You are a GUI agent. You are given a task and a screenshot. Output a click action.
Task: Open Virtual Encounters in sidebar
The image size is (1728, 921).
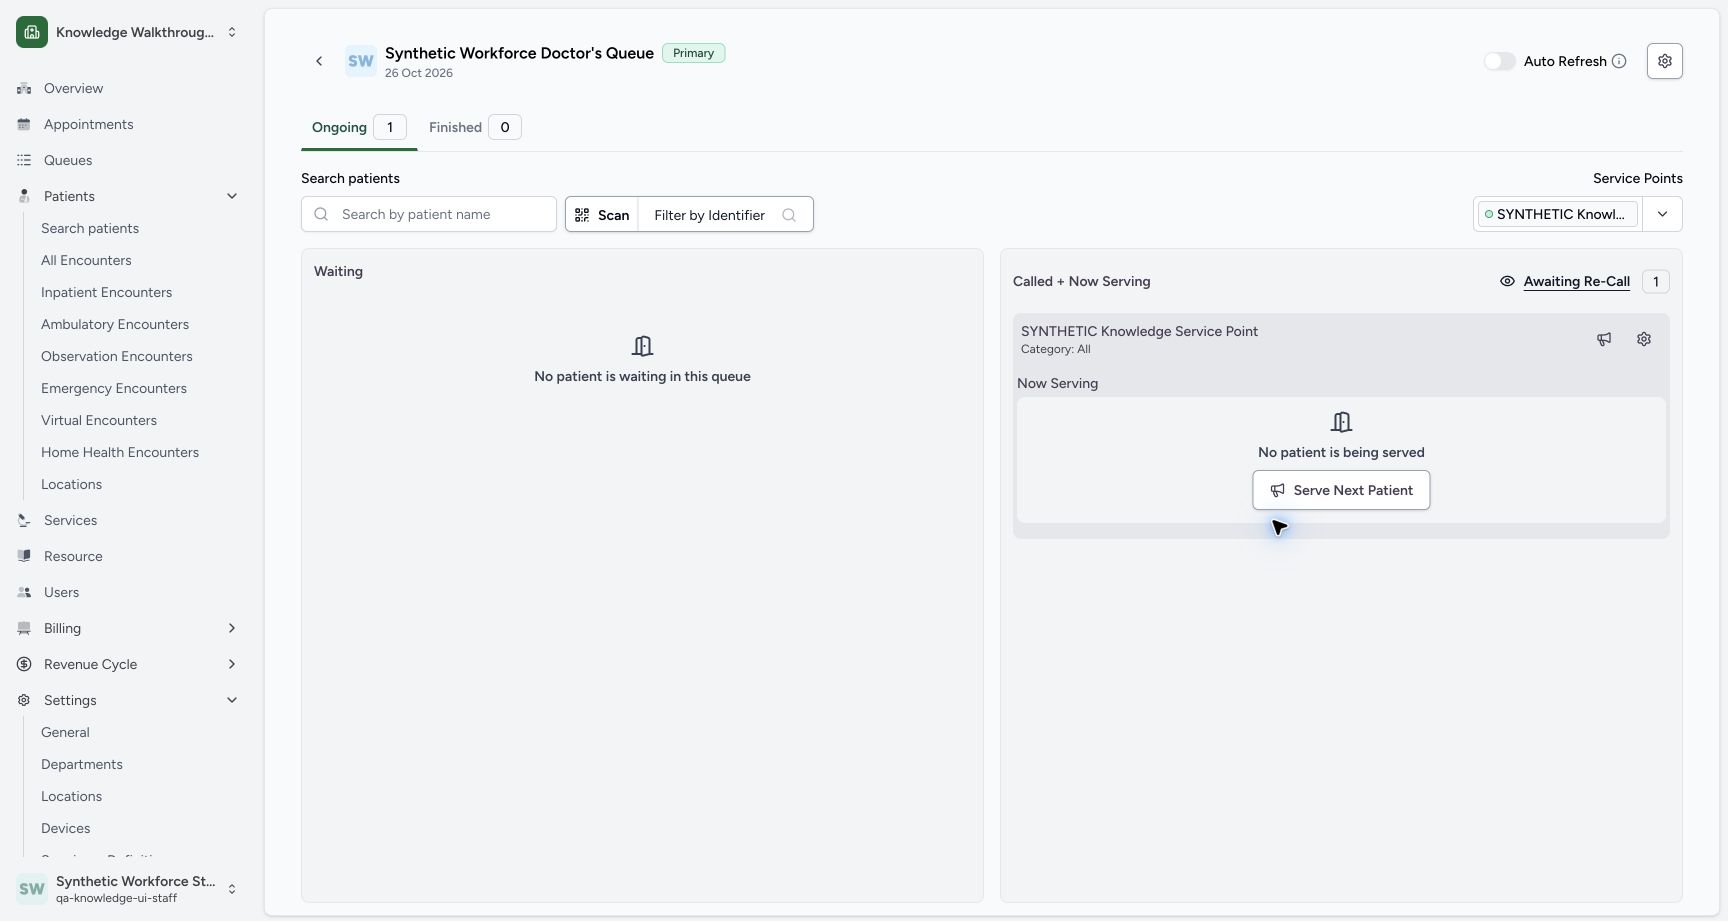(99, 420)
